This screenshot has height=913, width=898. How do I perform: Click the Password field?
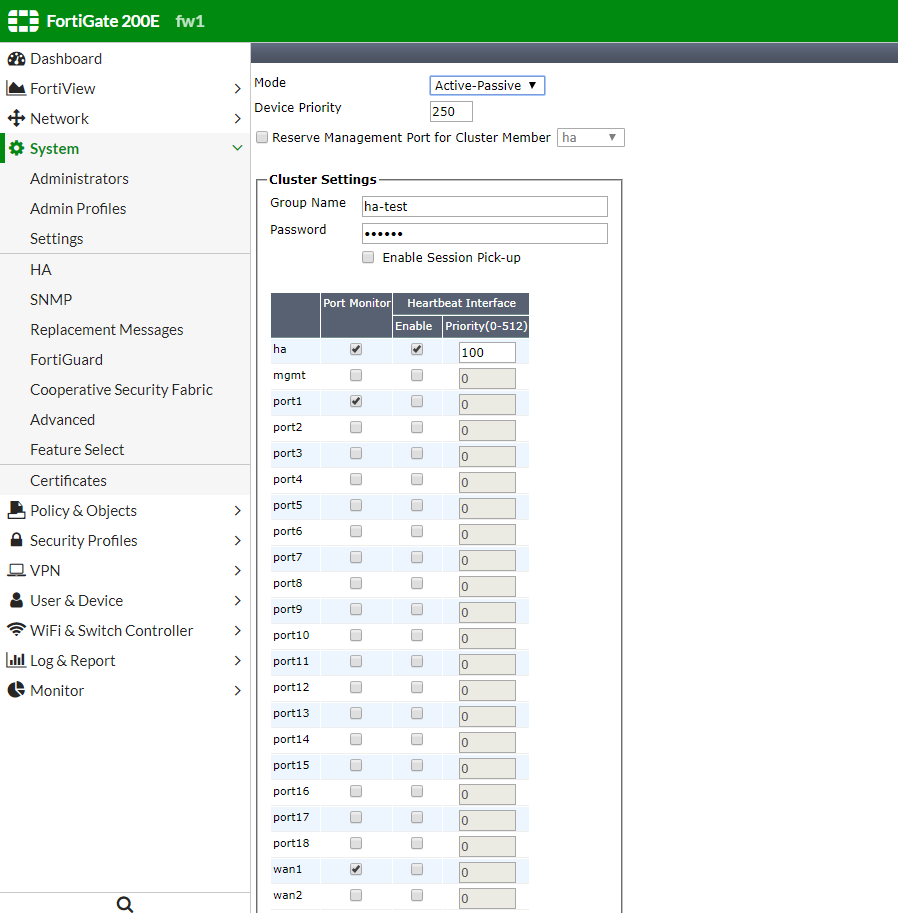tap(485, 233)
